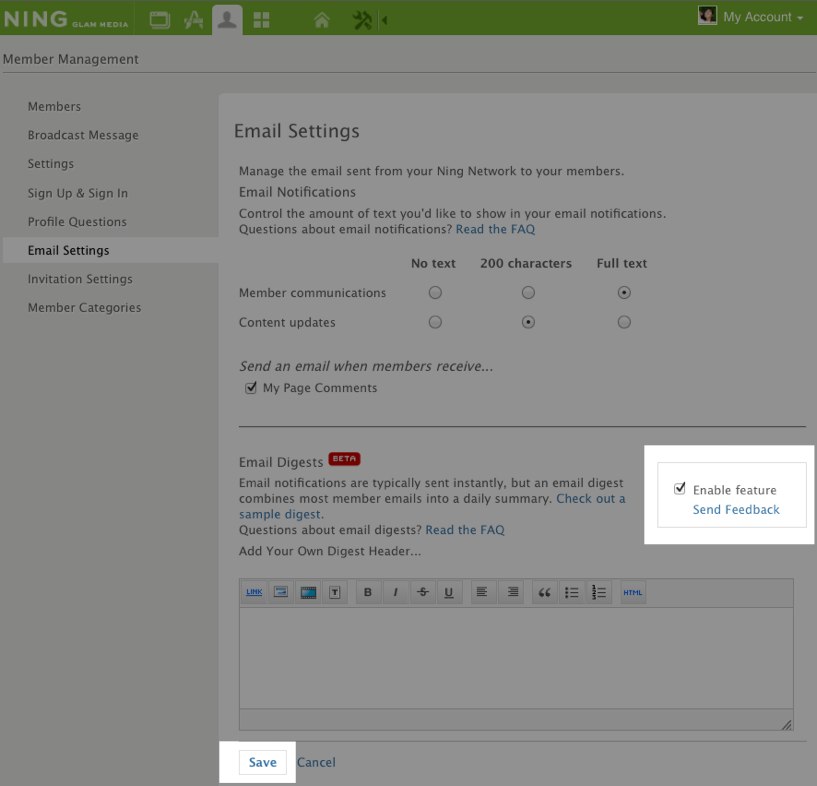Screen dimensions: 817x786
Task: Align text left in digest editor
Action: tap(482, 592)
